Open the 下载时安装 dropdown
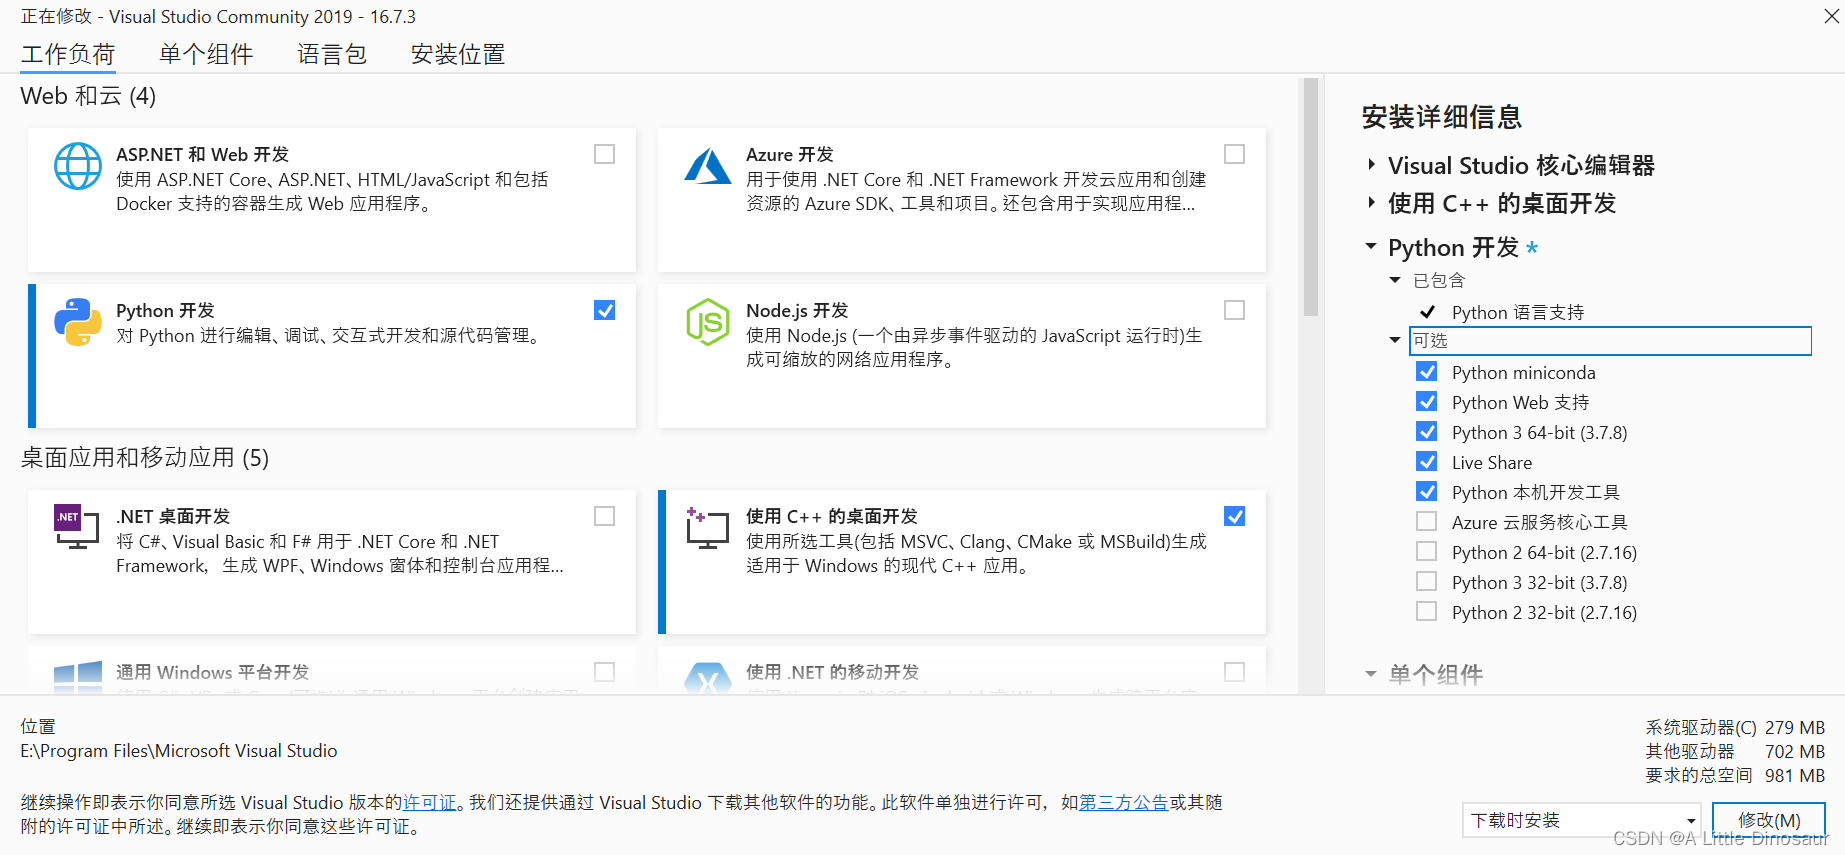Screen dimensions: 1845x855 click(x=1581, y=821)
